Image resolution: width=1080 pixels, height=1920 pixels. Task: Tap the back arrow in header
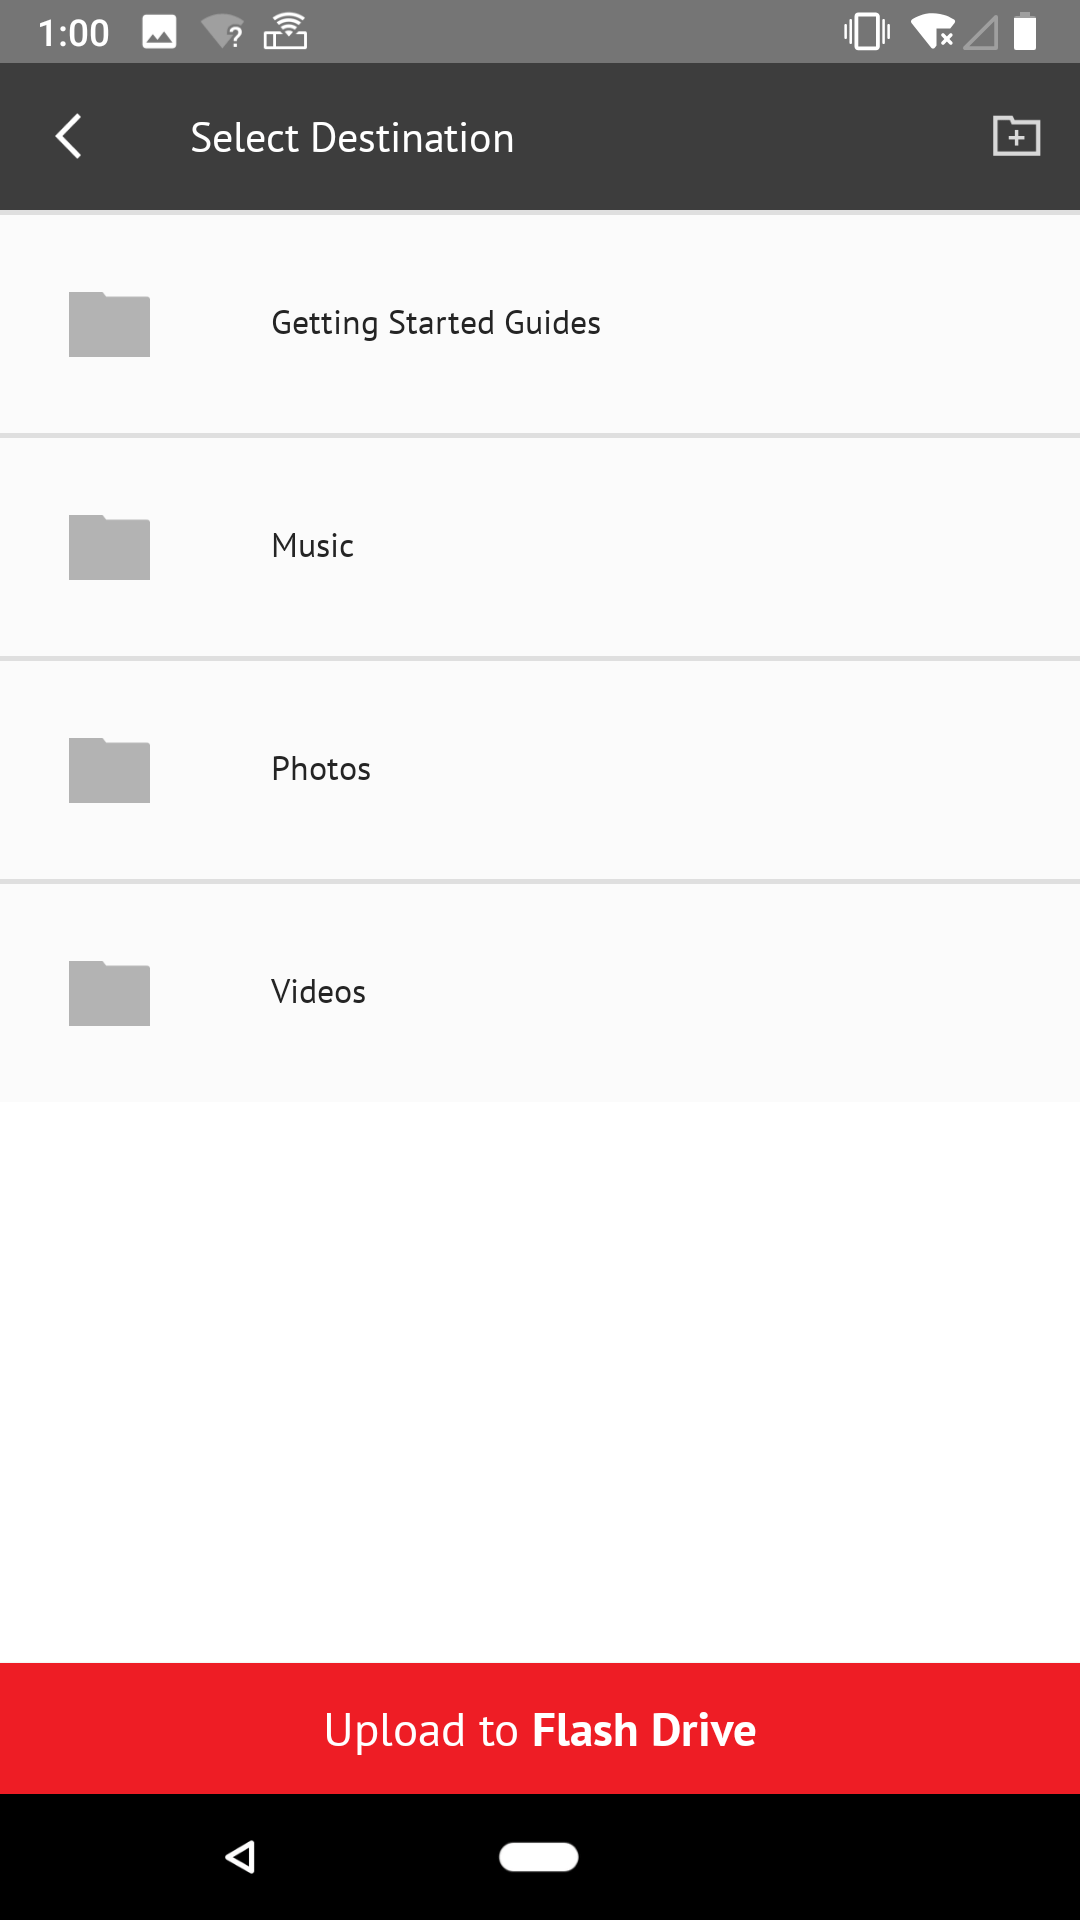68,137
